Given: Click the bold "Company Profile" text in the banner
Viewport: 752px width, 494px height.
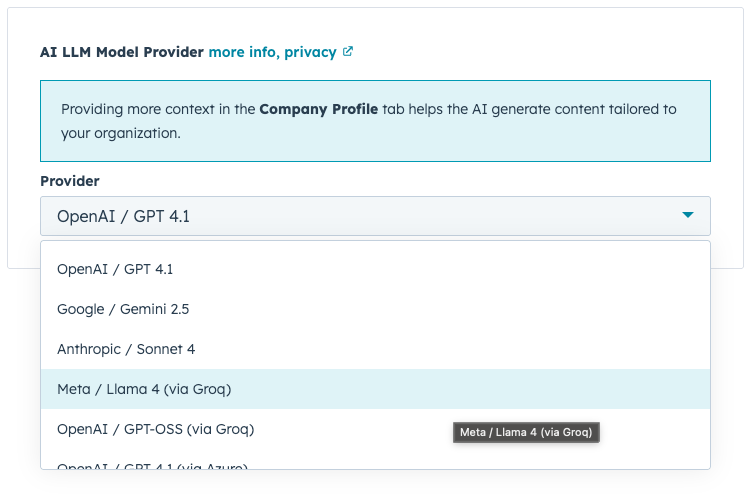Looking at the screenshot, I should coord(318,110).
